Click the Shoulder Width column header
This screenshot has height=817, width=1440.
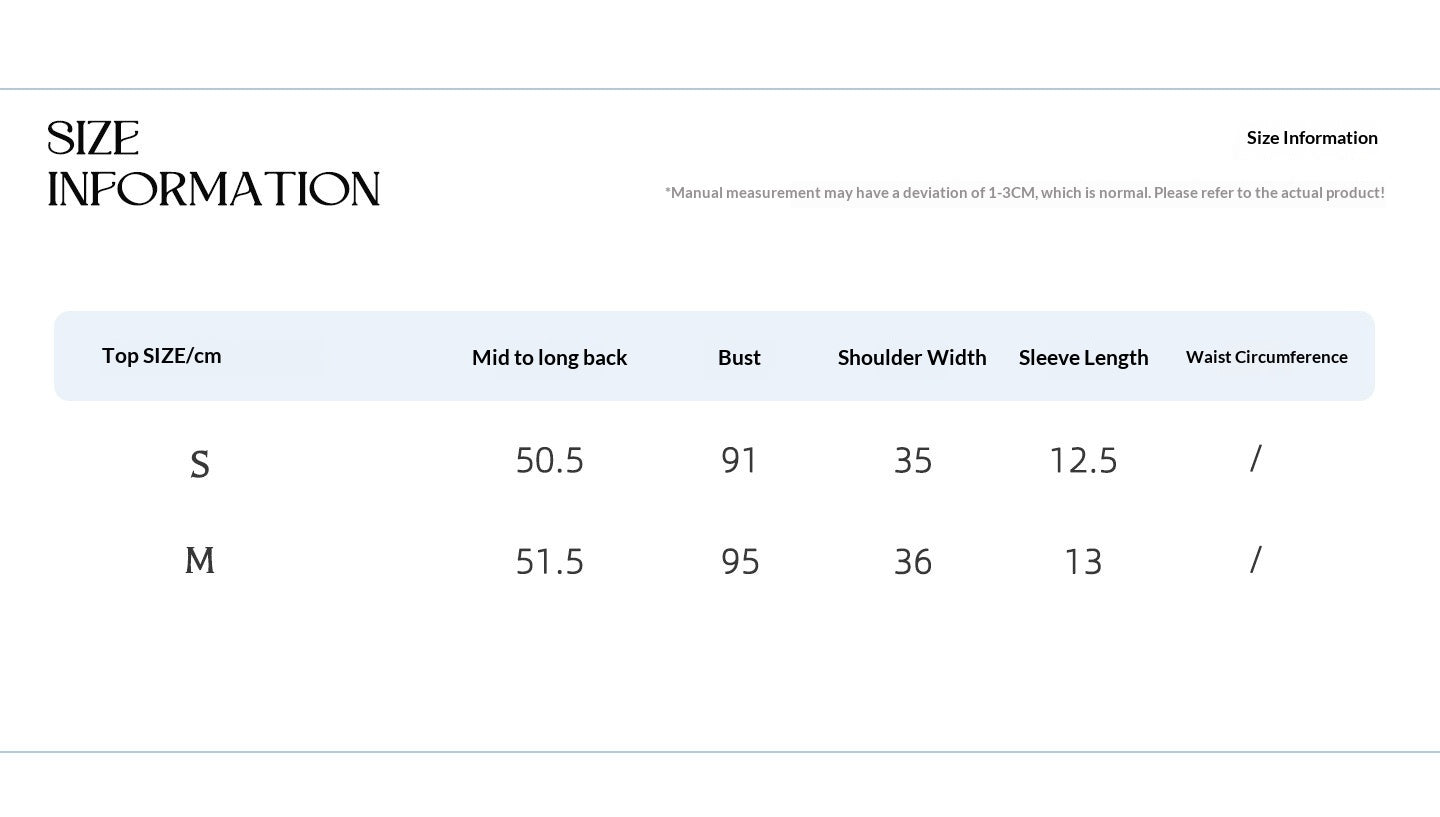pos(912,357)
